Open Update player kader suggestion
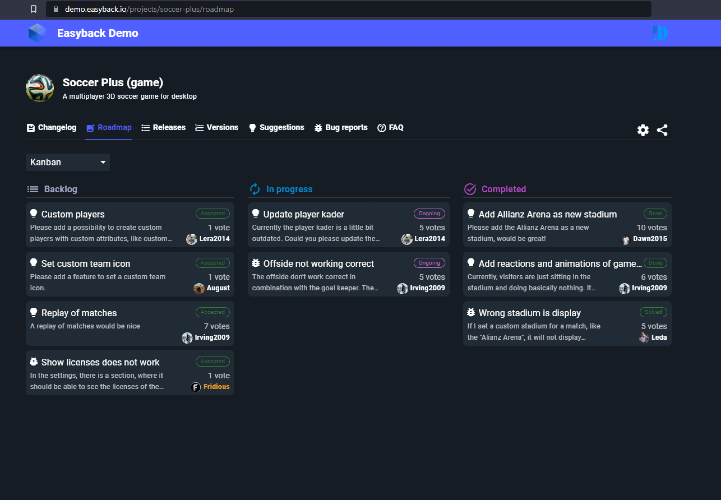Screen dimensions: 721x500 [303, 214]
